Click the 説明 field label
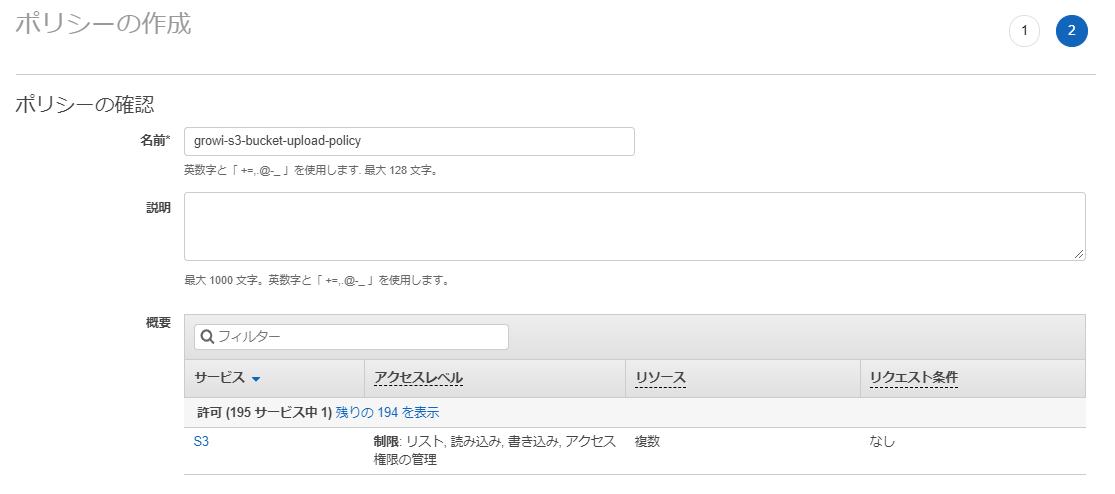The height and width of the screenshot is (494, 1115). [159, 208]
